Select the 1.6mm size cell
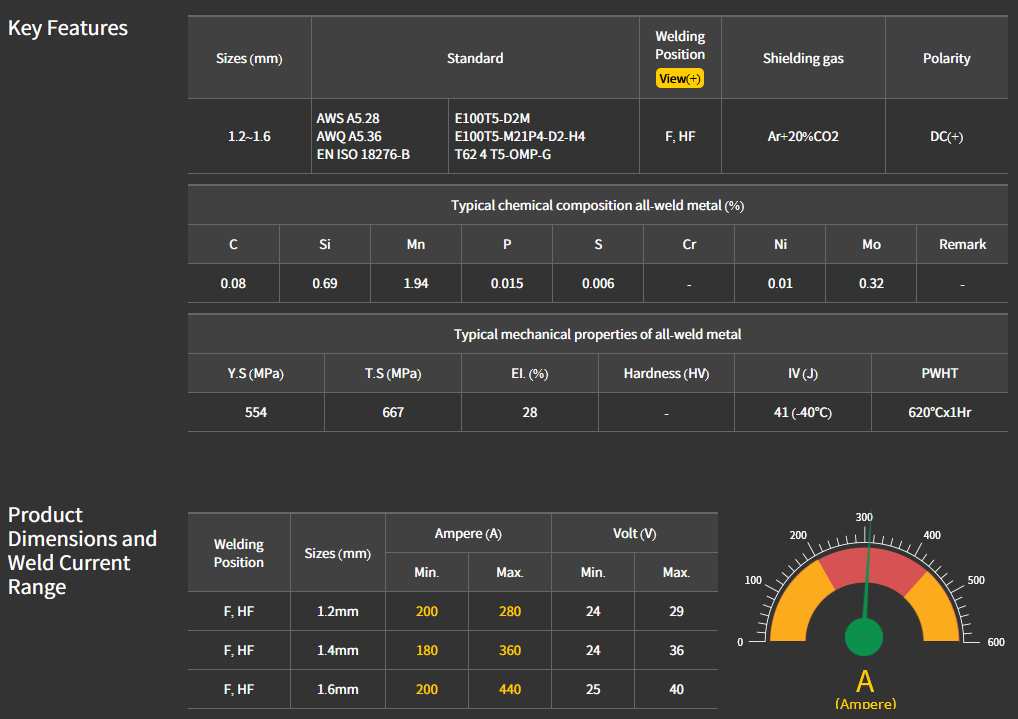The height and width of the screenshot is (719, 1018). pyautogui.click(x=338, y=689)
